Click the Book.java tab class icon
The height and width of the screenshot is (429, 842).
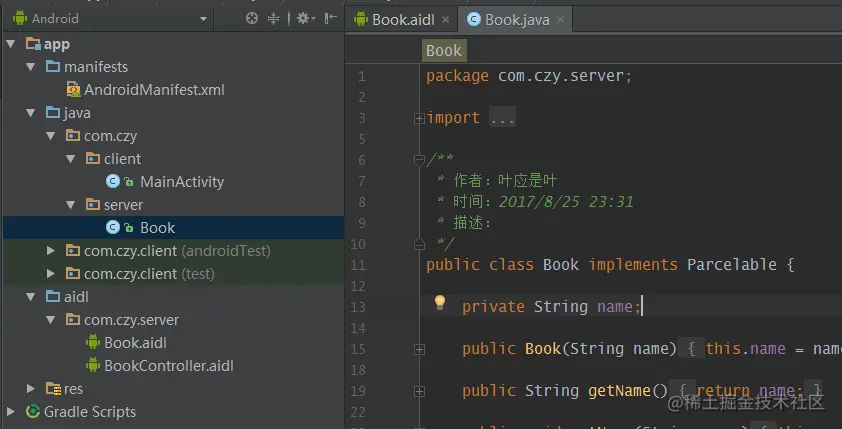pyautogui.click(x=474, y=20)
